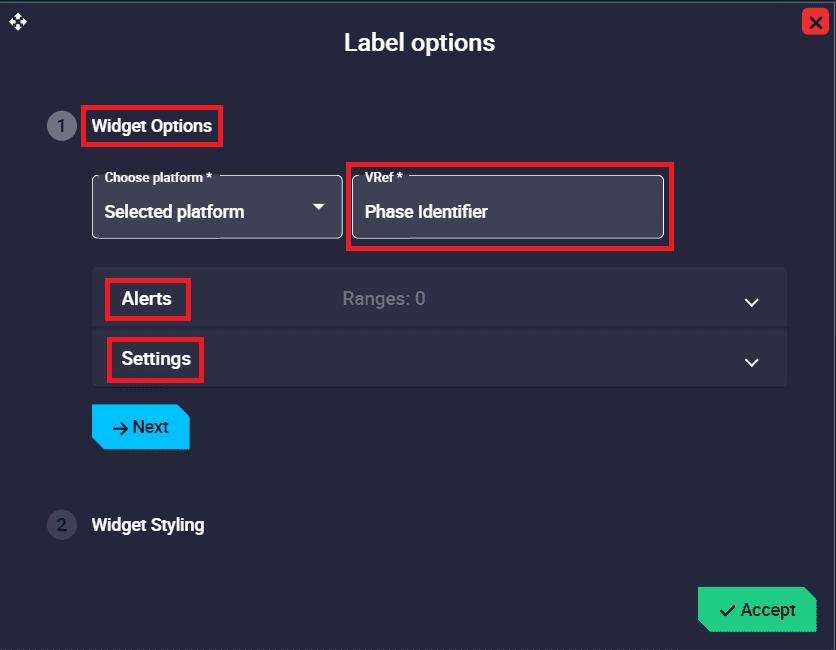Expand the Settings section using its chevron
The width and height of the screenshot is (836, 650).
[x=752, y=362]
